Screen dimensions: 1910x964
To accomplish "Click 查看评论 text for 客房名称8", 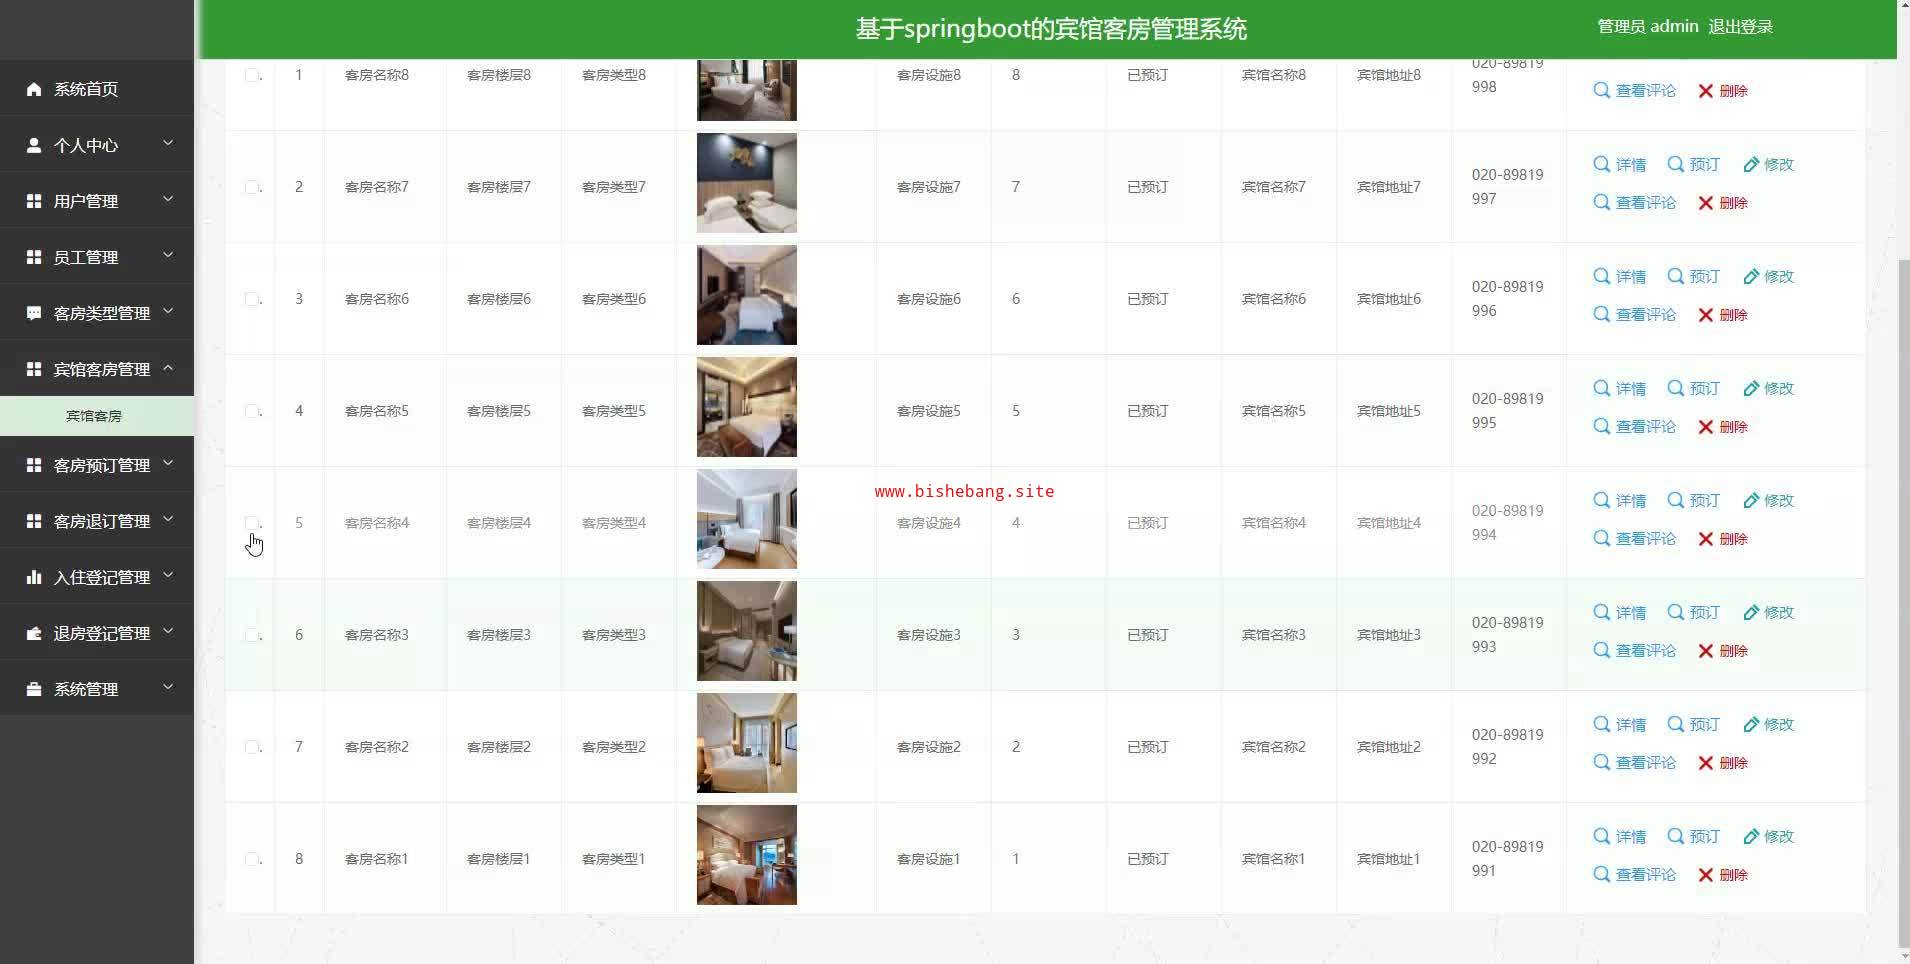I will tap(1645, 91).
